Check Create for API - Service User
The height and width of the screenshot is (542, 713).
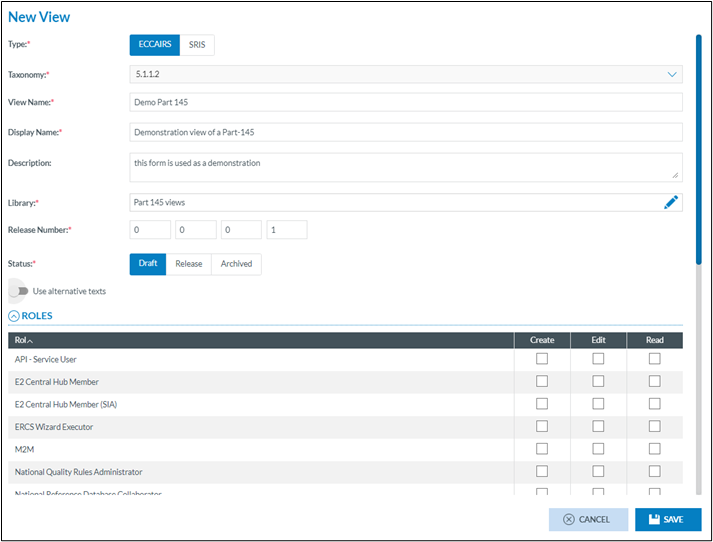[542, 359]
